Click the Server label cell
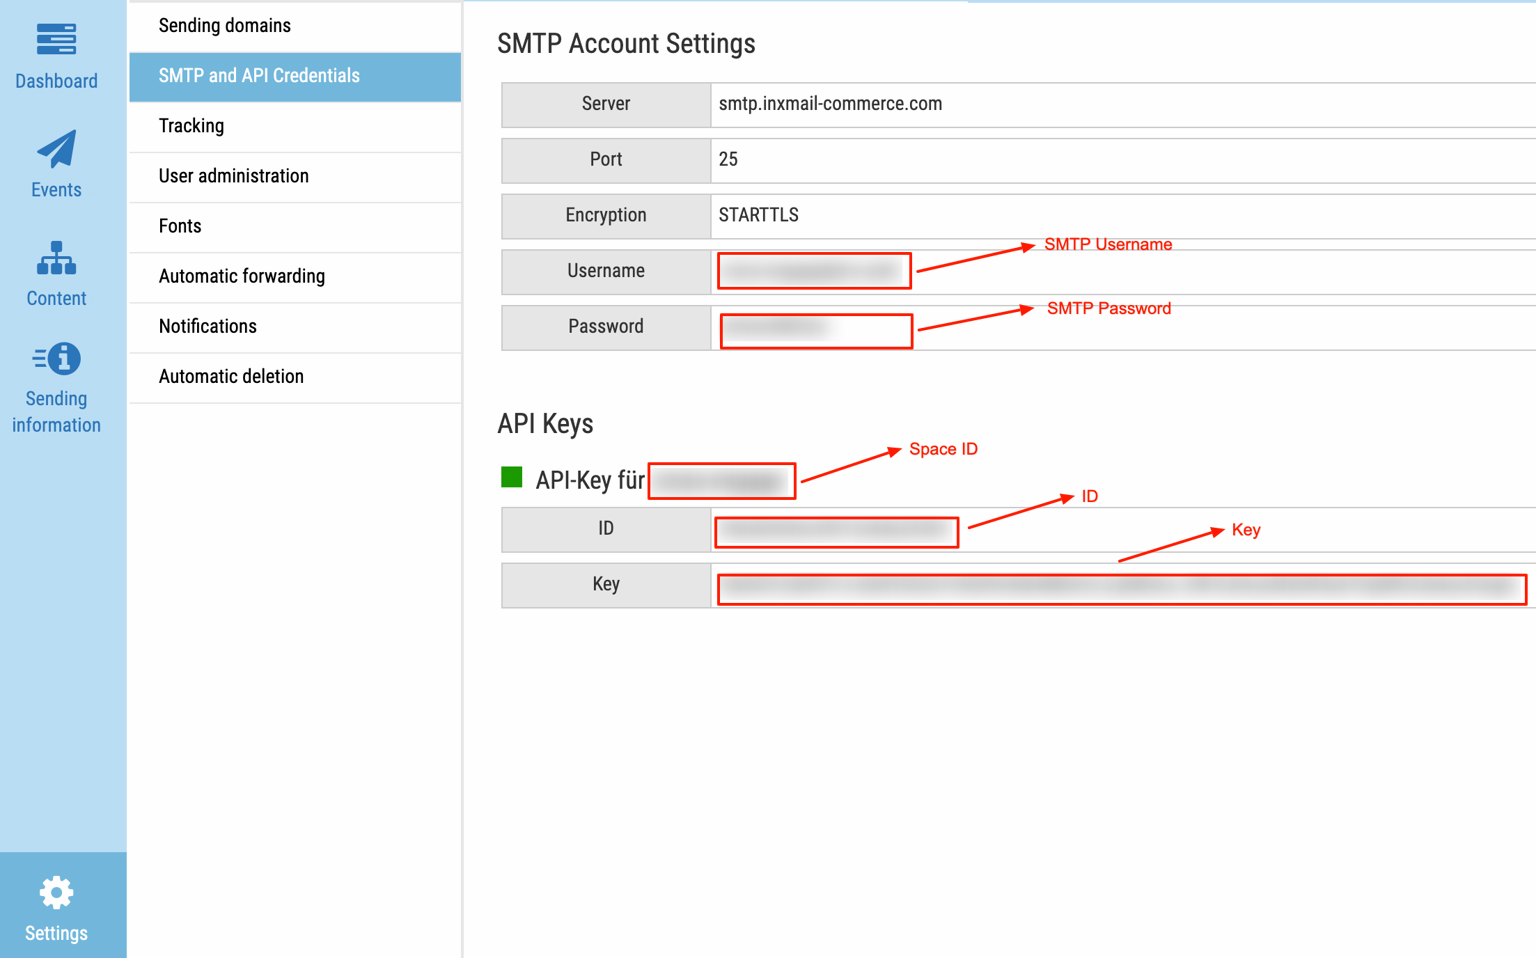Viewport: 1536px width, 958px height. coord(606,104)
